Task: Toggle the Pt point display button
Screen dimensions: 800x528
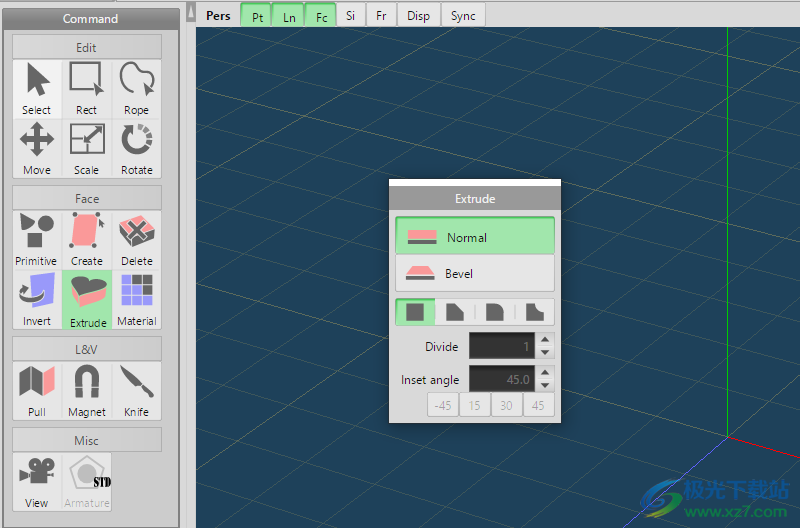Action: [258, 16]
